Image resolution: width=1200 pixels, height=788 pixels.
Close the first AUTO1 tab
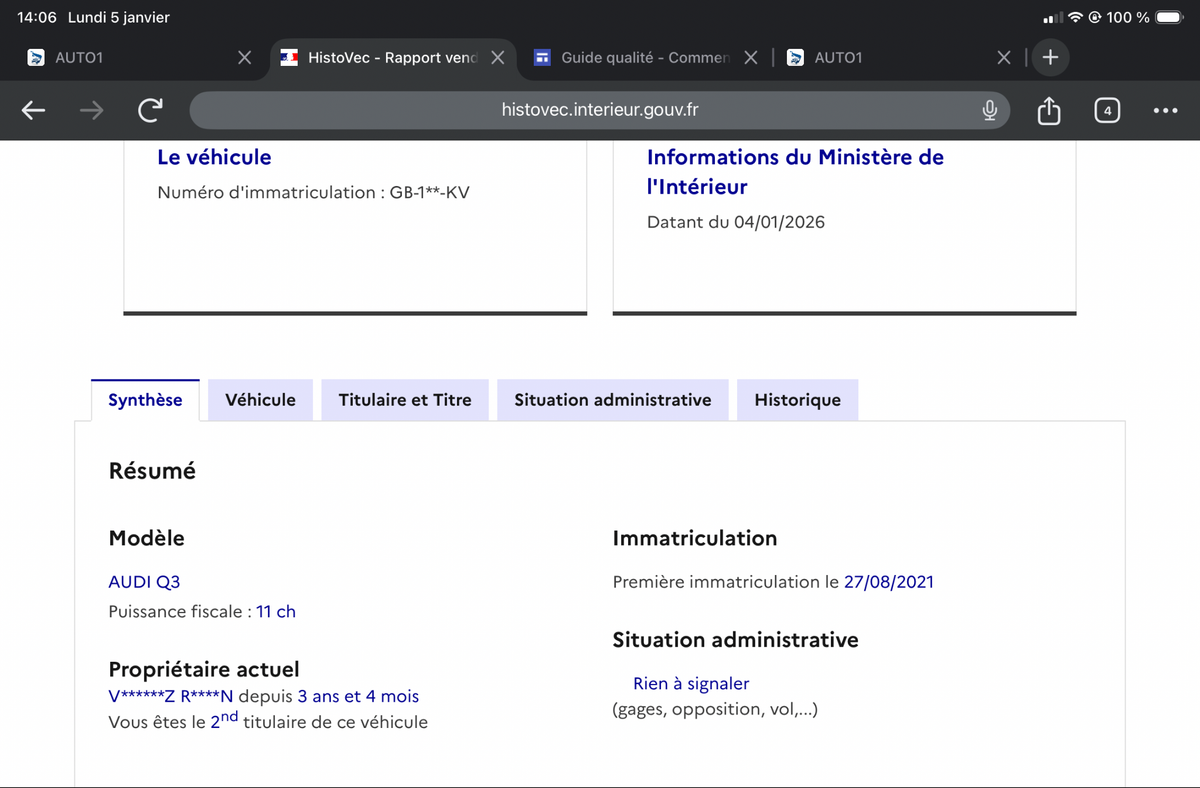[x=244, y=58]
